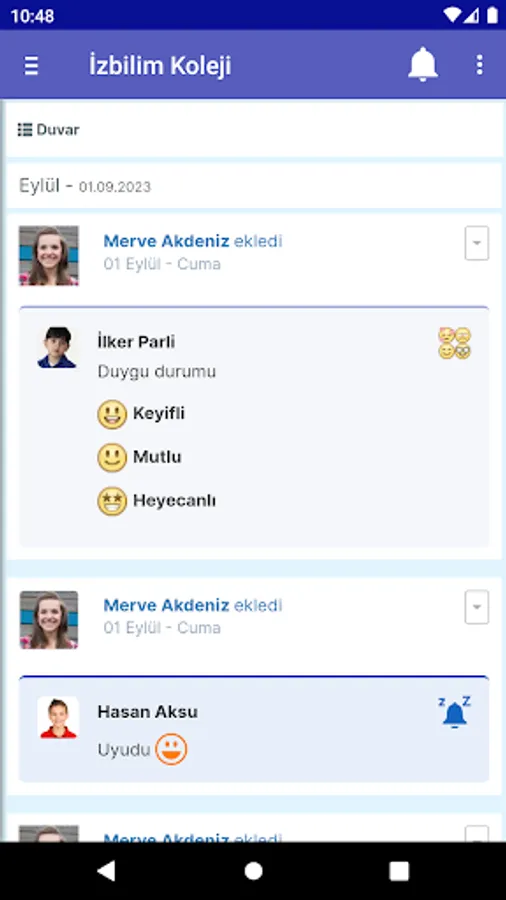Tap the Mutlu smiley emoji
Screen dimensions: 506x900
tap(112, 457)
